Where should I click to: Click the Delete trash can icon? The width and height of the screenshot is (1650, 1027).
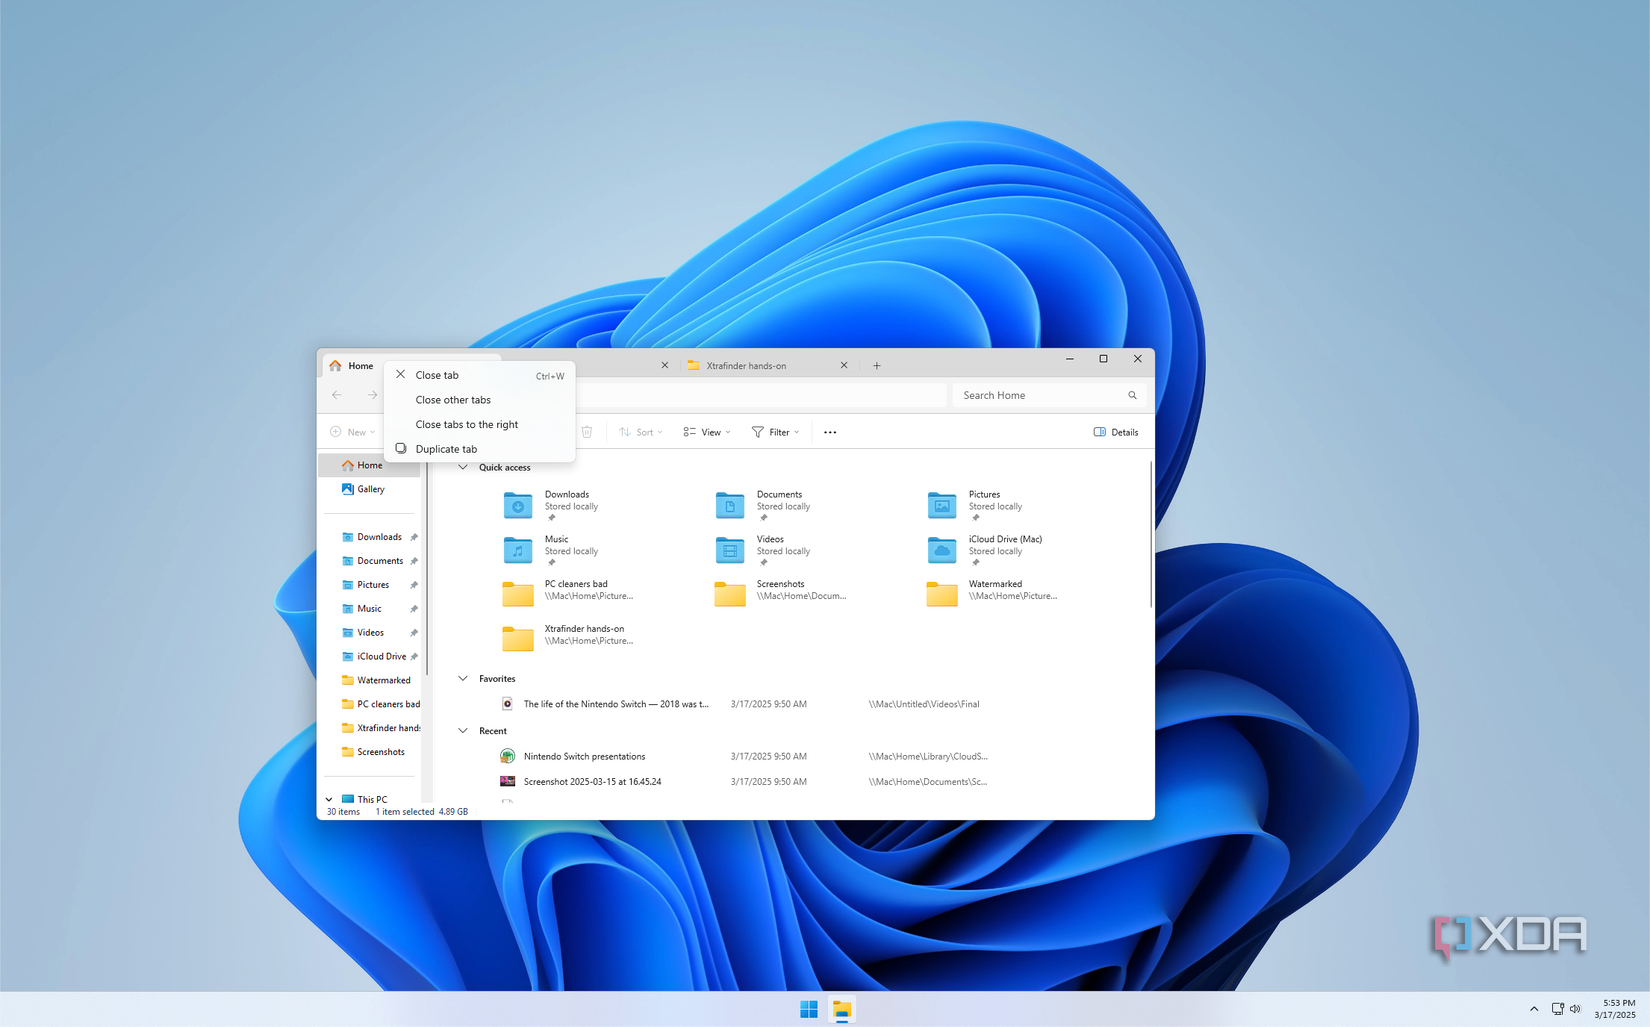point(587,432)
